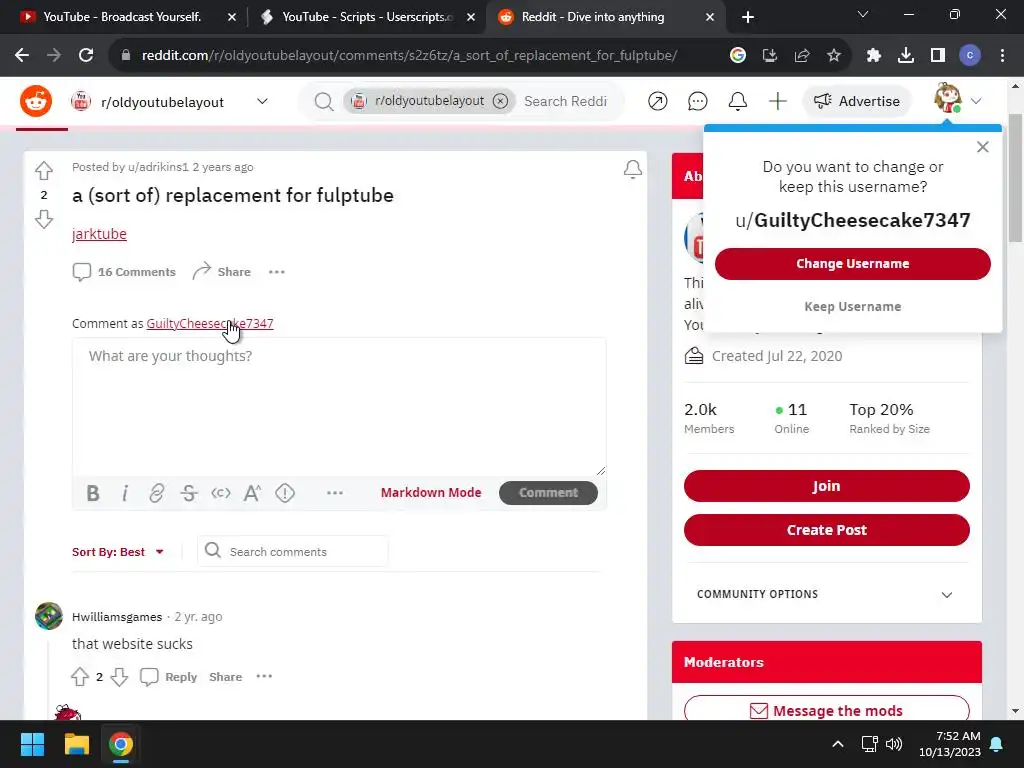
Task: Share this page via address bar icon
Action: coord(802,56)
